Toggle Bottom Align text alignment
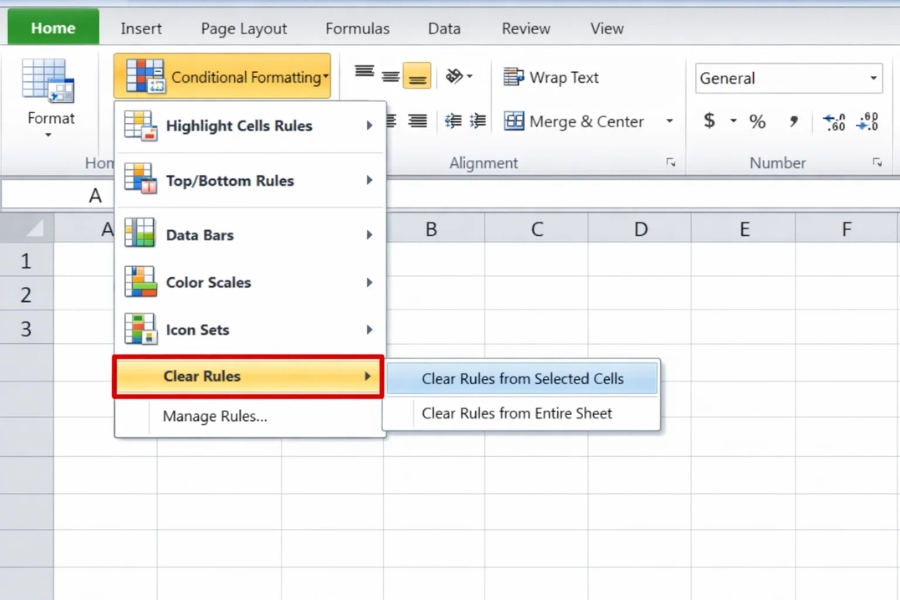The image size is (900, 600). pos(417,74)
